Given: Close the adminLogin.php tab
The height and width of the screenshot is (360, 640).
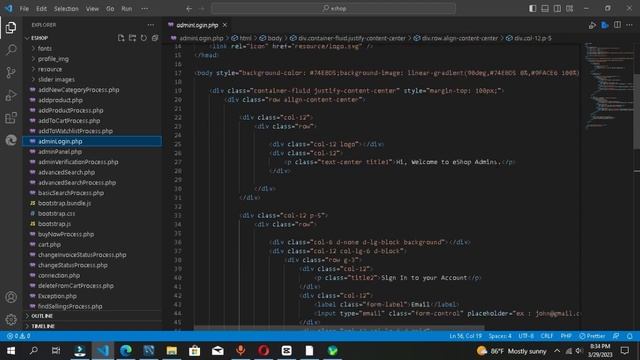Looking at the screenshot, I should tap(225, 25).
